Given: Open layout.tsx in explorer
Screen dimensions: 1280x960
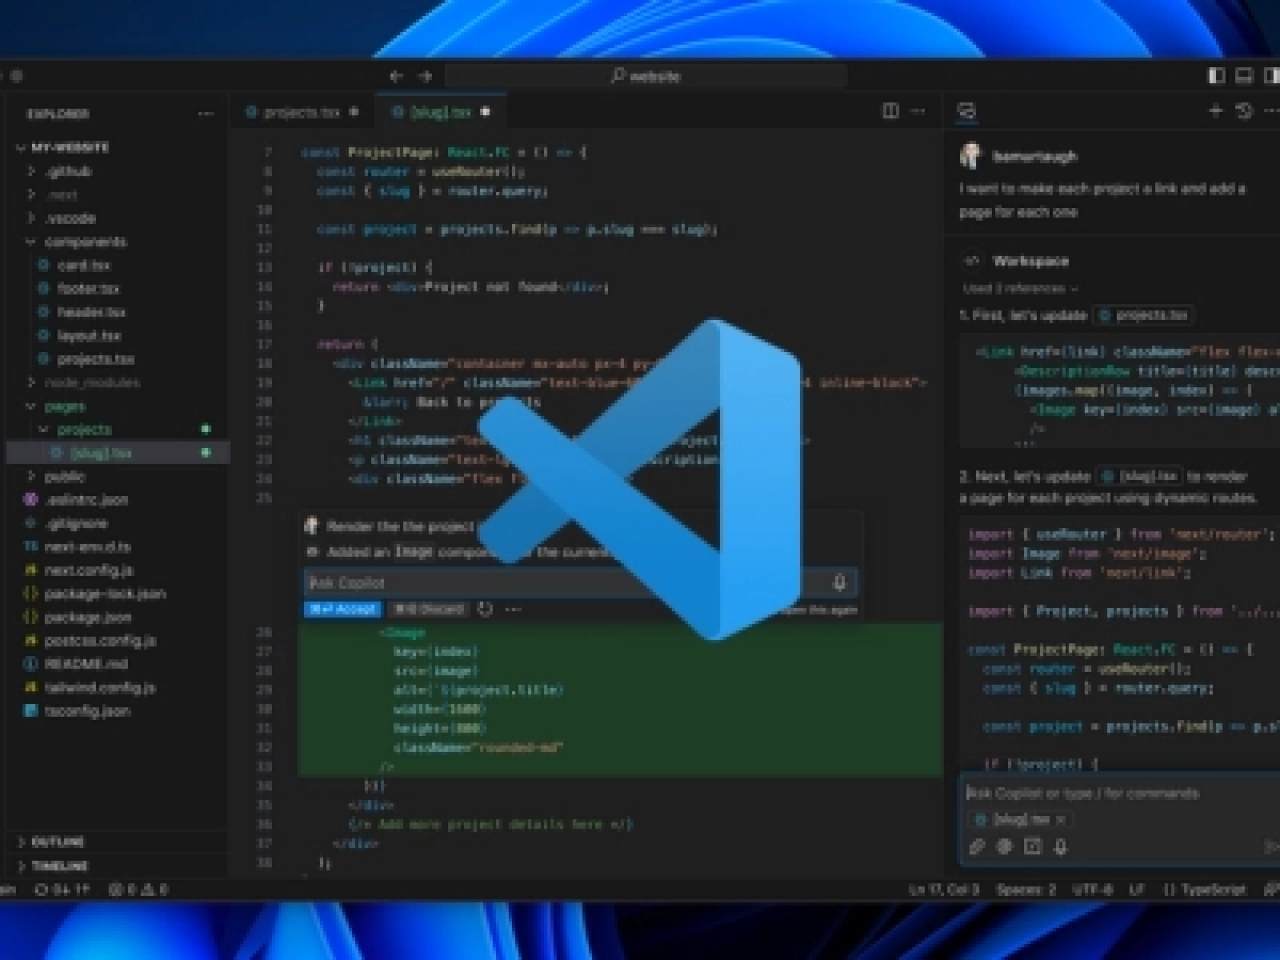Looking at the screenshot, I should tap(118, 336).
